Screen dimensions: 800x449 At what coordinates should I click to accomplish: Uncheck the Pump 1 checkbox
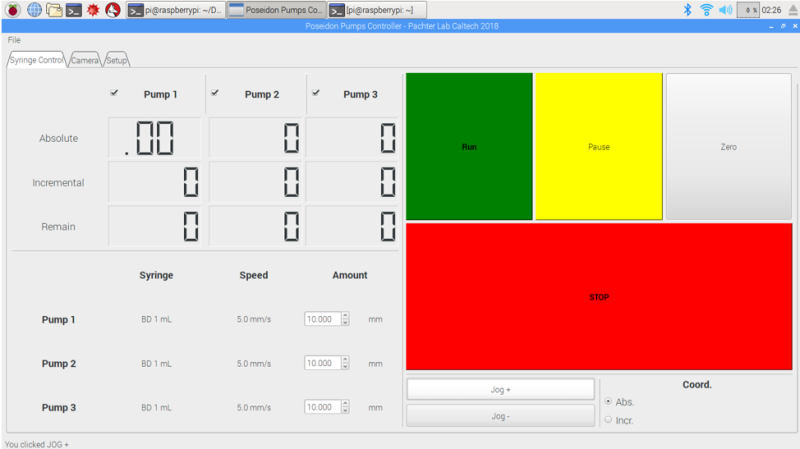tap(114, 93)
